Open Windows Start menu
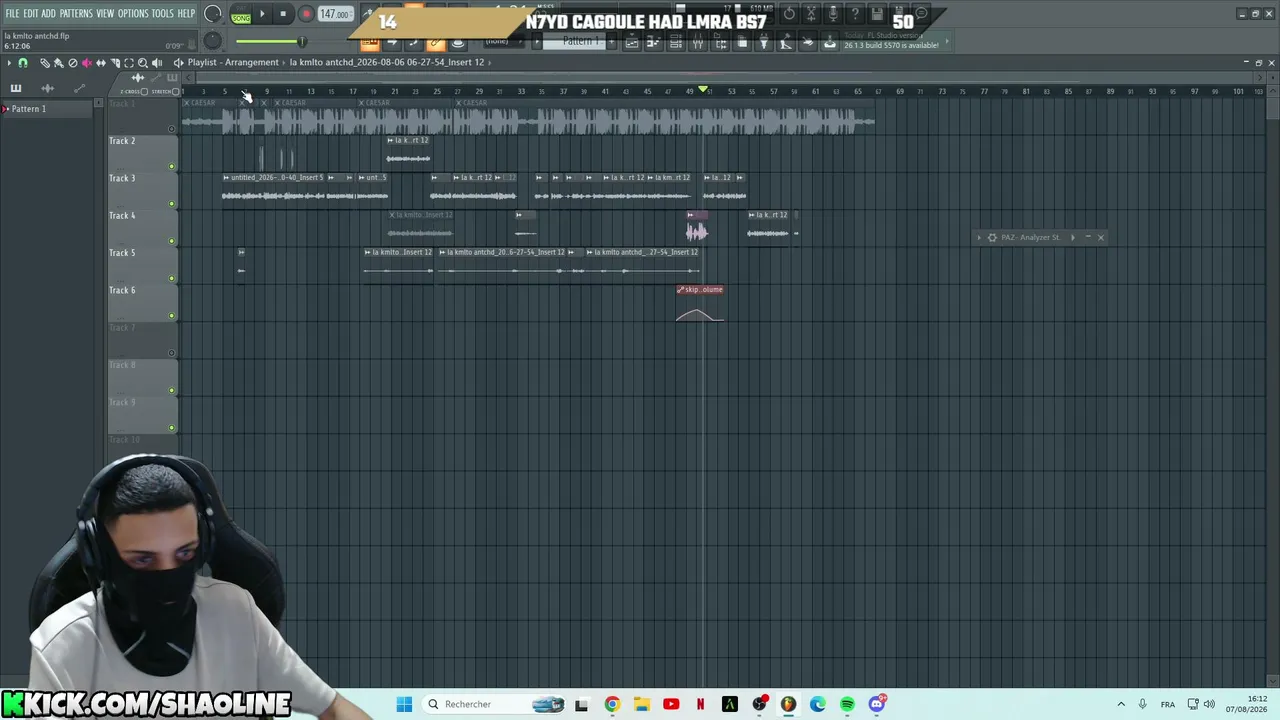This screenshot has height=720, width=1280. (x=404, y=704)
